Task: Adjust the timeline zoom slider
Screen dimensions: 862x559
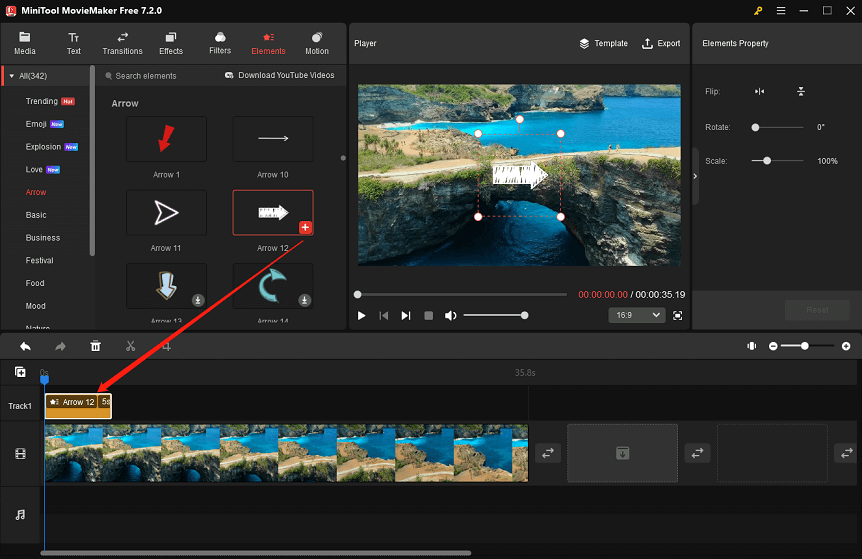Action: tap(807, 346)
